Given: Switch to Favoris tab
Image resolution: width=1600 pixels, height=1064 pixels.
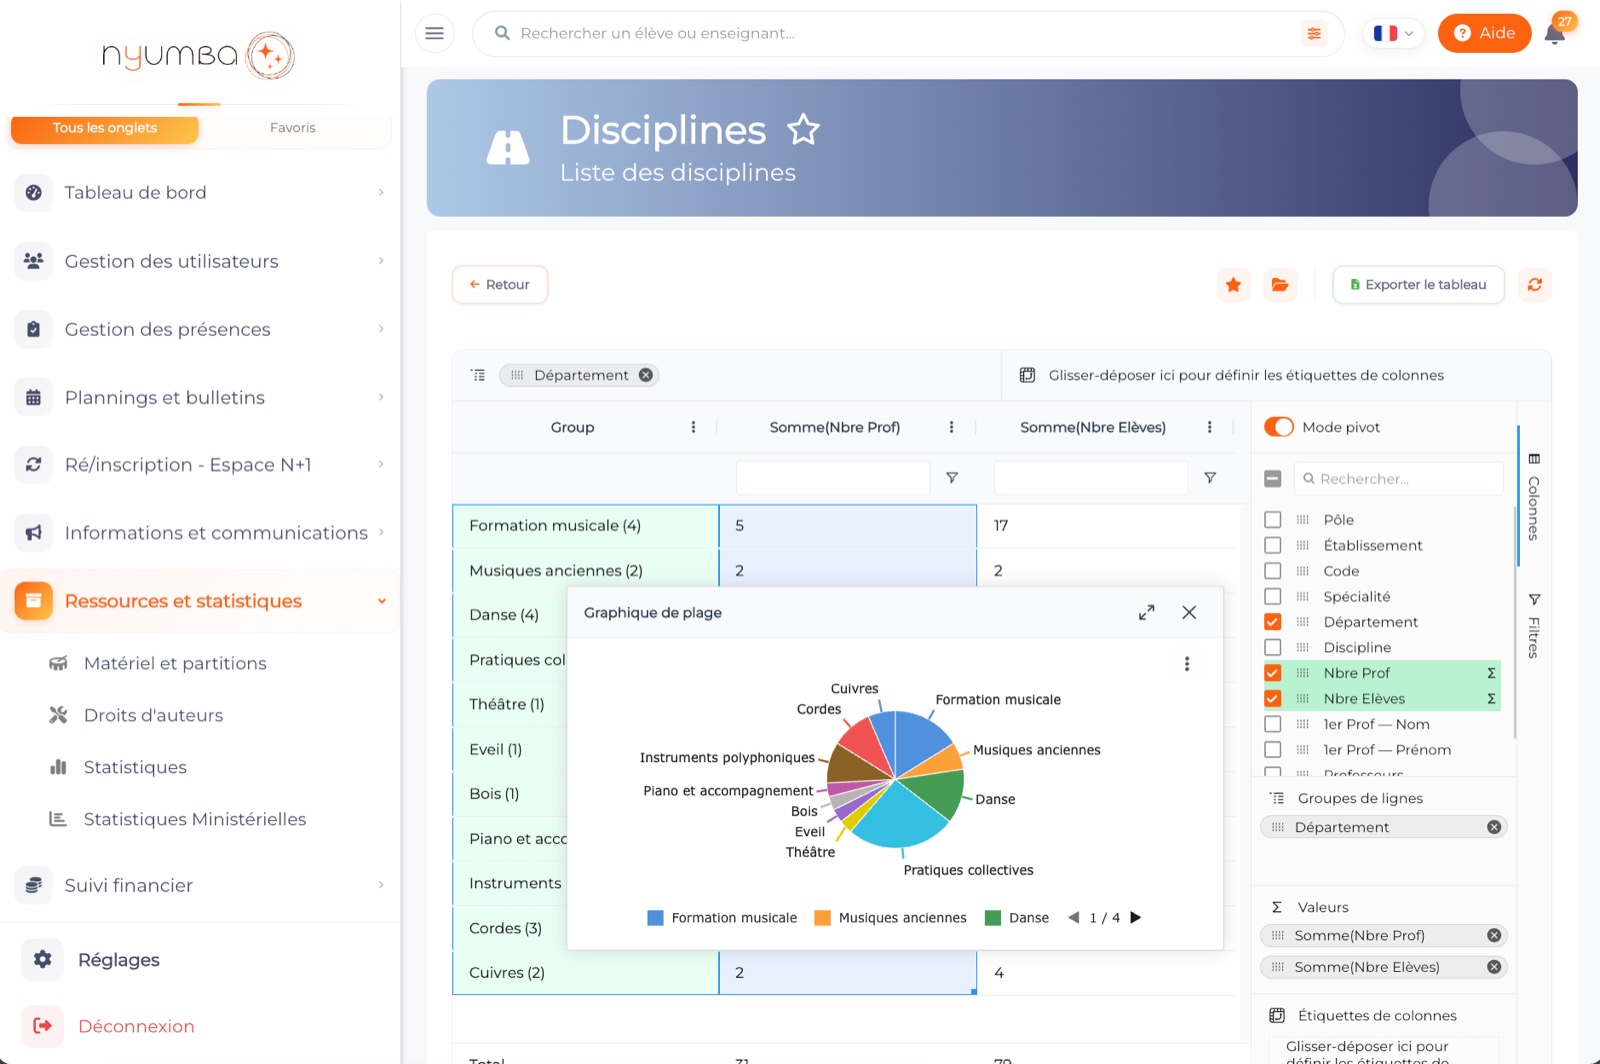Looking at the screenshot, I should point(293,128).
